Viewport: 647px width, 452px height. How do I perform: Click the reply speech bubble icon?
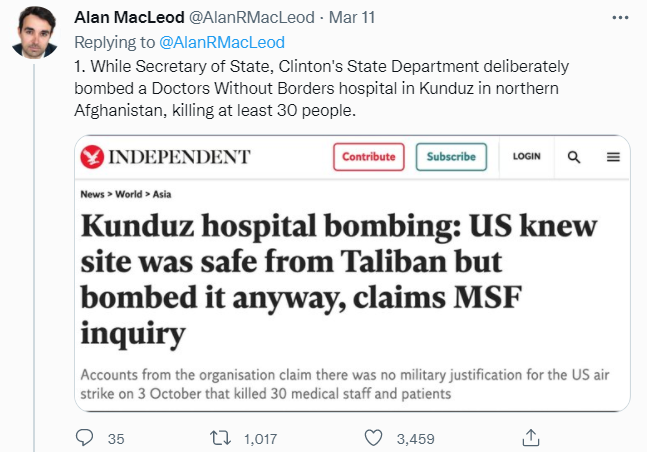(86, 437)
